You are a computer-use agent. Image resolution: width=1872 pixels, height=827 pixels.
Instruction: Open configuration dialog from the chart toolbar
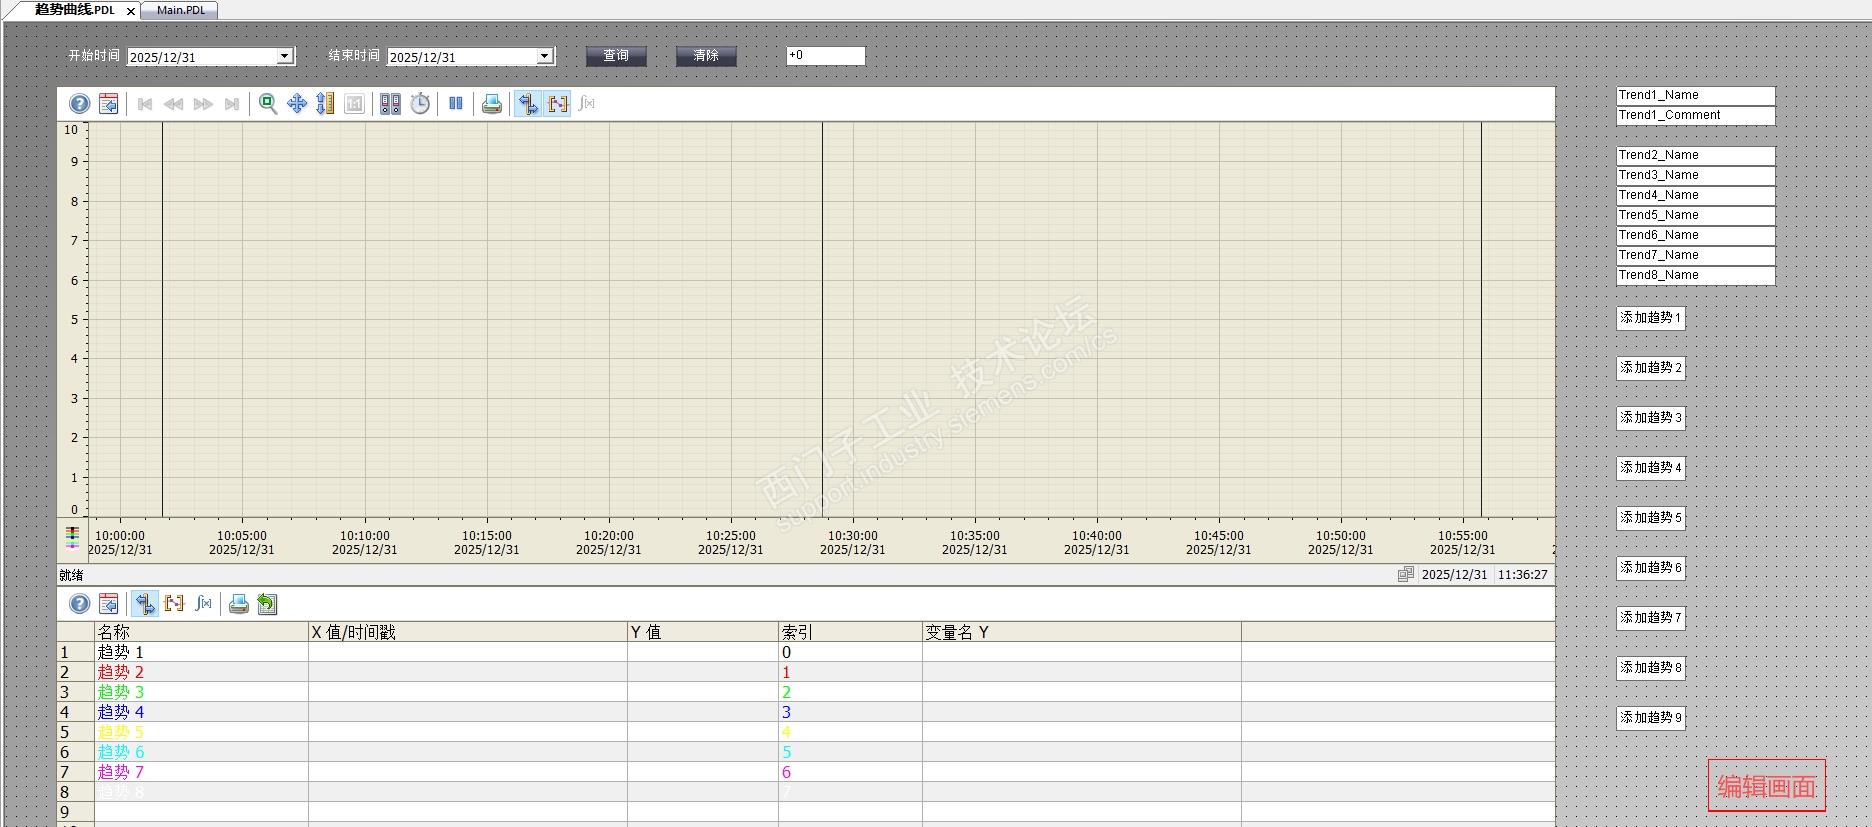click(109, 104)
